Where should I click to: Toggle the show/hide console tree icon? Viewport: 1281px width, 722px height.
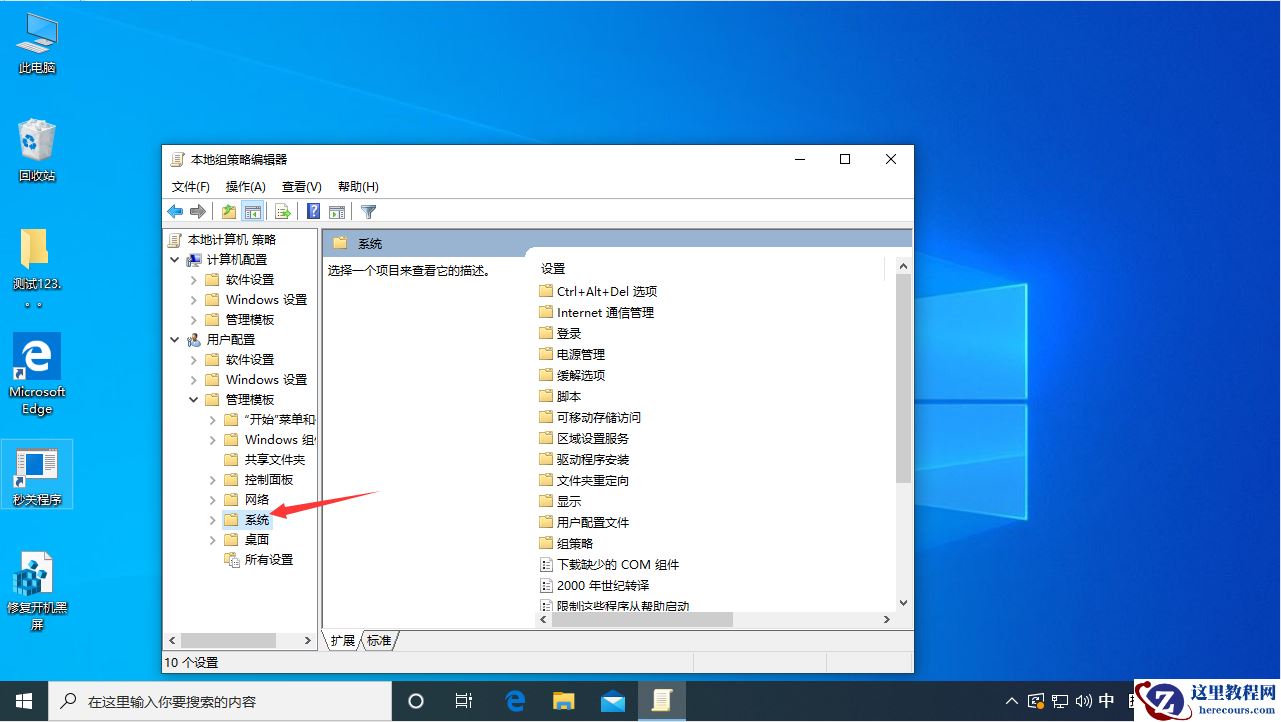tap(253, 211)
